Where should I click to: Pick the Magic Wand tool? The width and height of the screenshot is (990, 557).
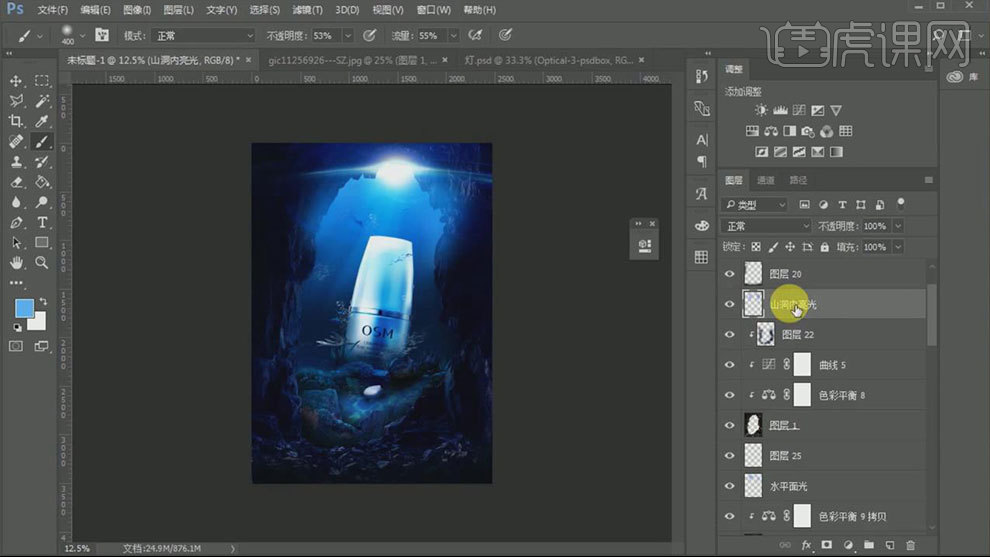pos(42,101)
